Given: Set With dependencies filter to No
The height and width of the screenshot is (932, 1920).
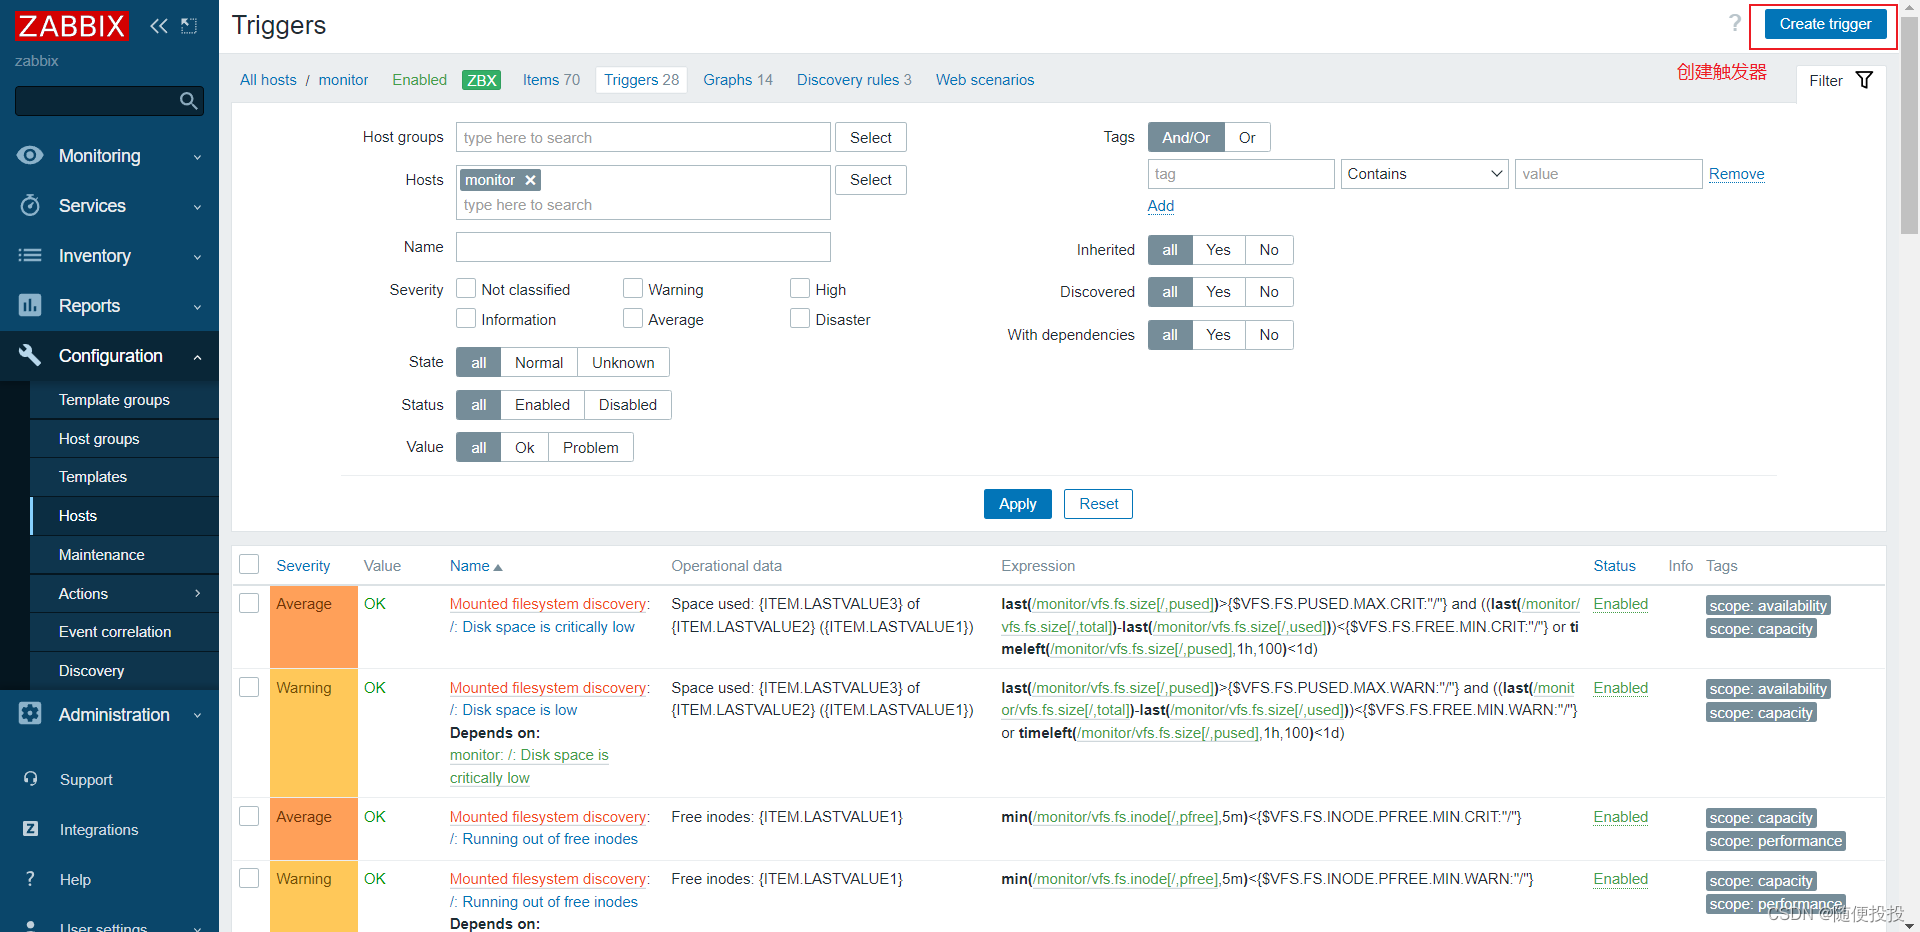Looking at the screenshot, I should point(1269,335).
